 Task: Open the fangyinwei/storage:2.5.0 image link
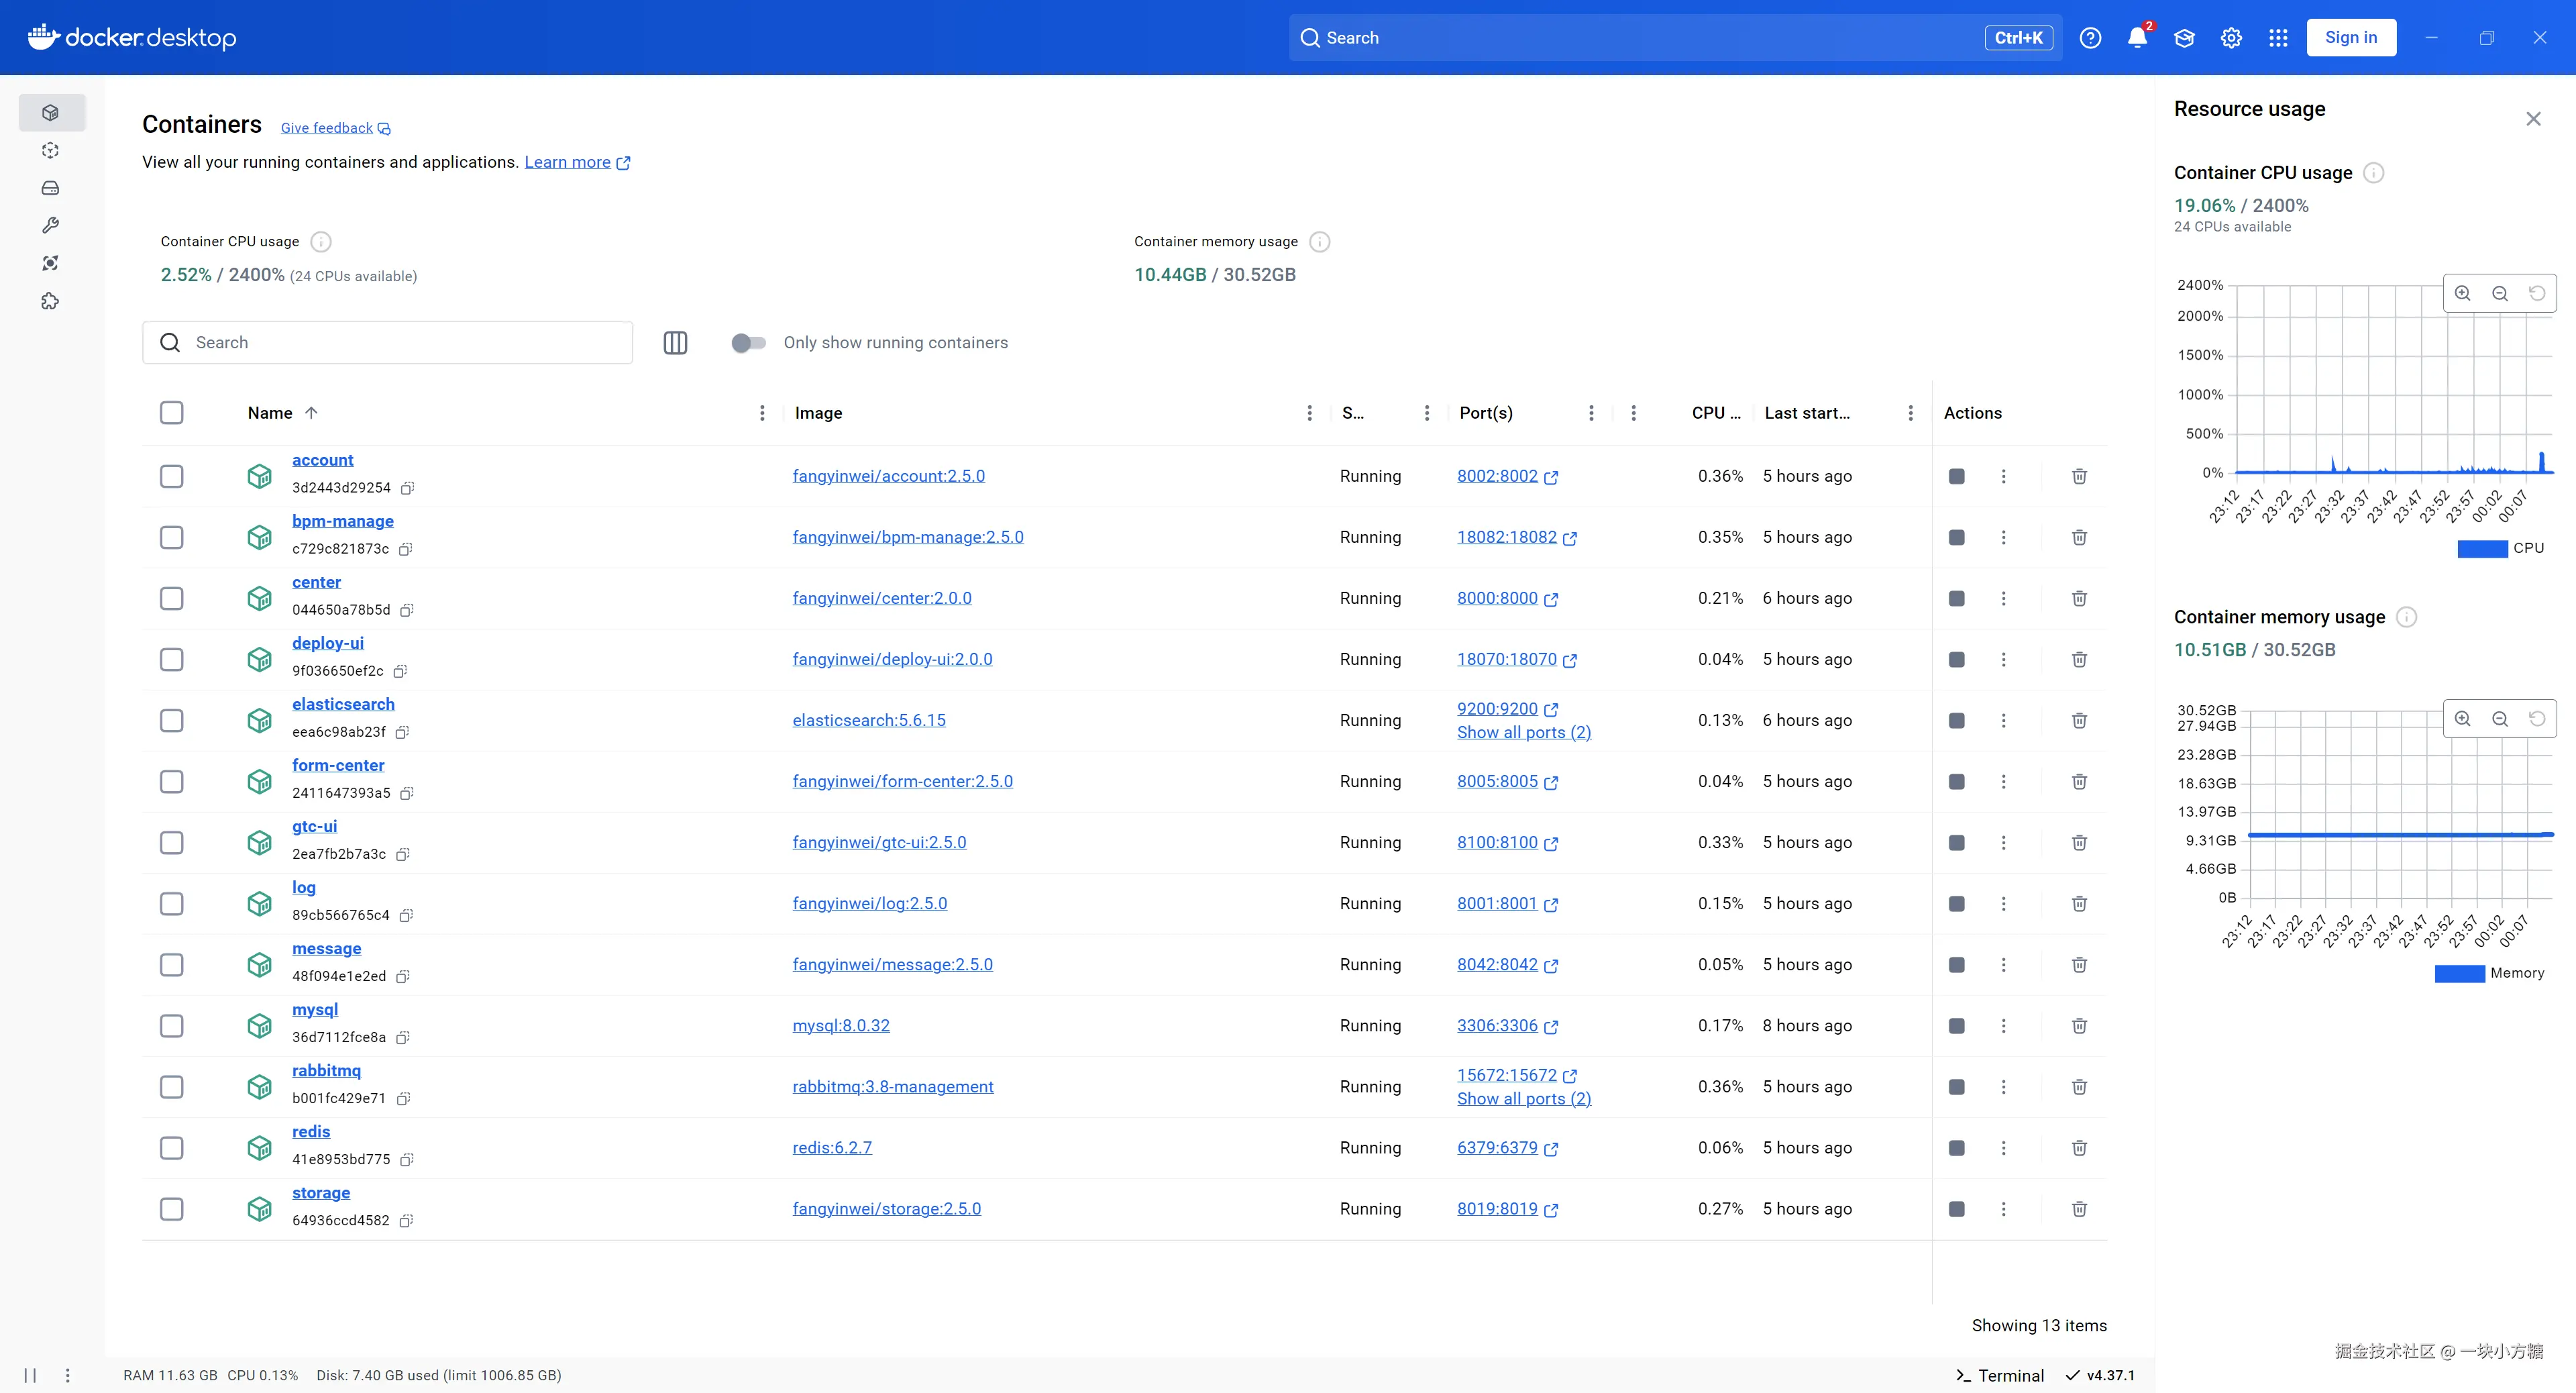(x=886, y=1209)
